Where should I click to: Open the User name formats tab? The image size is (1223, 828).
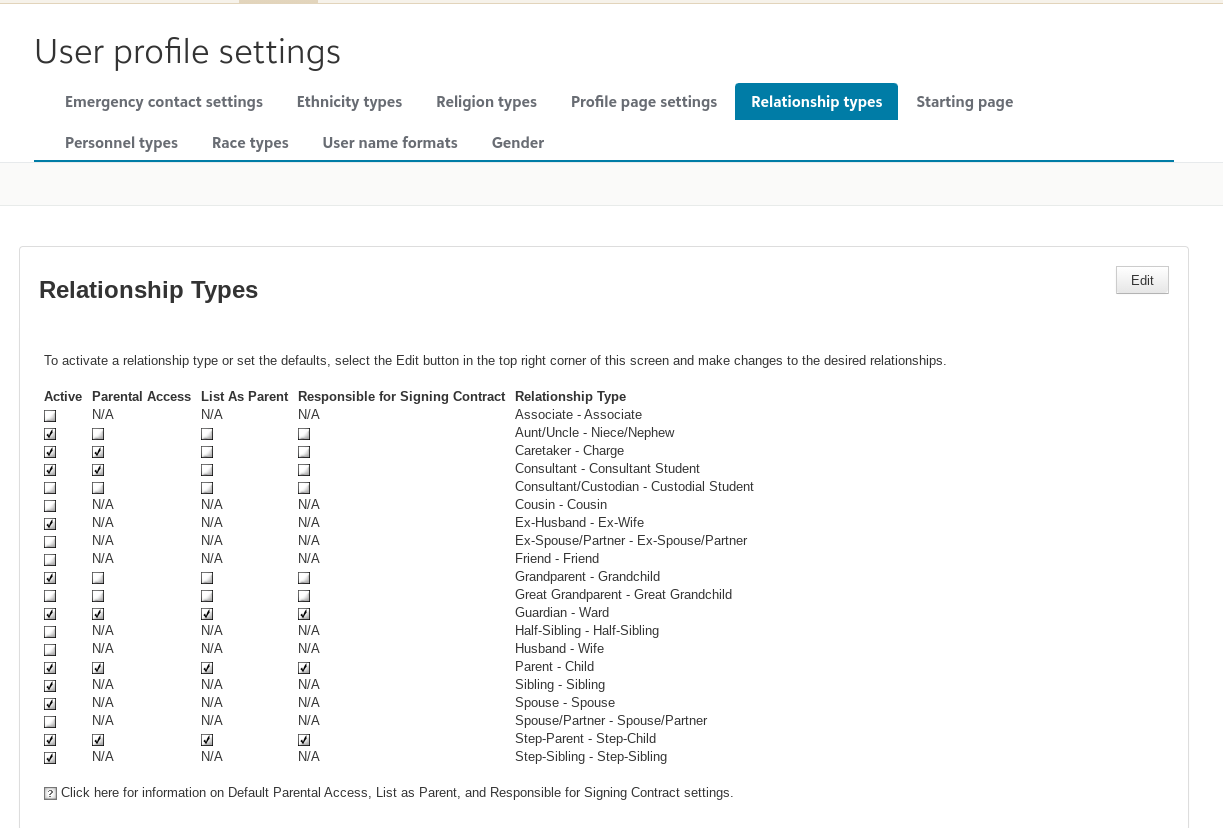[x=390, y=143]
